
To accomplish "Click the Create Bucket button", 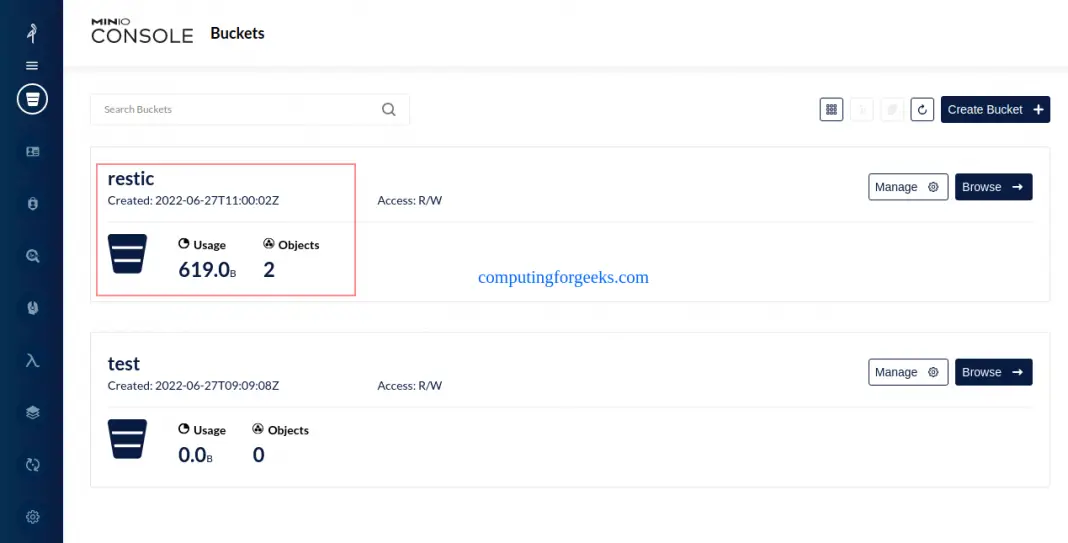I will pyautogui.click(x=995, y=109).
